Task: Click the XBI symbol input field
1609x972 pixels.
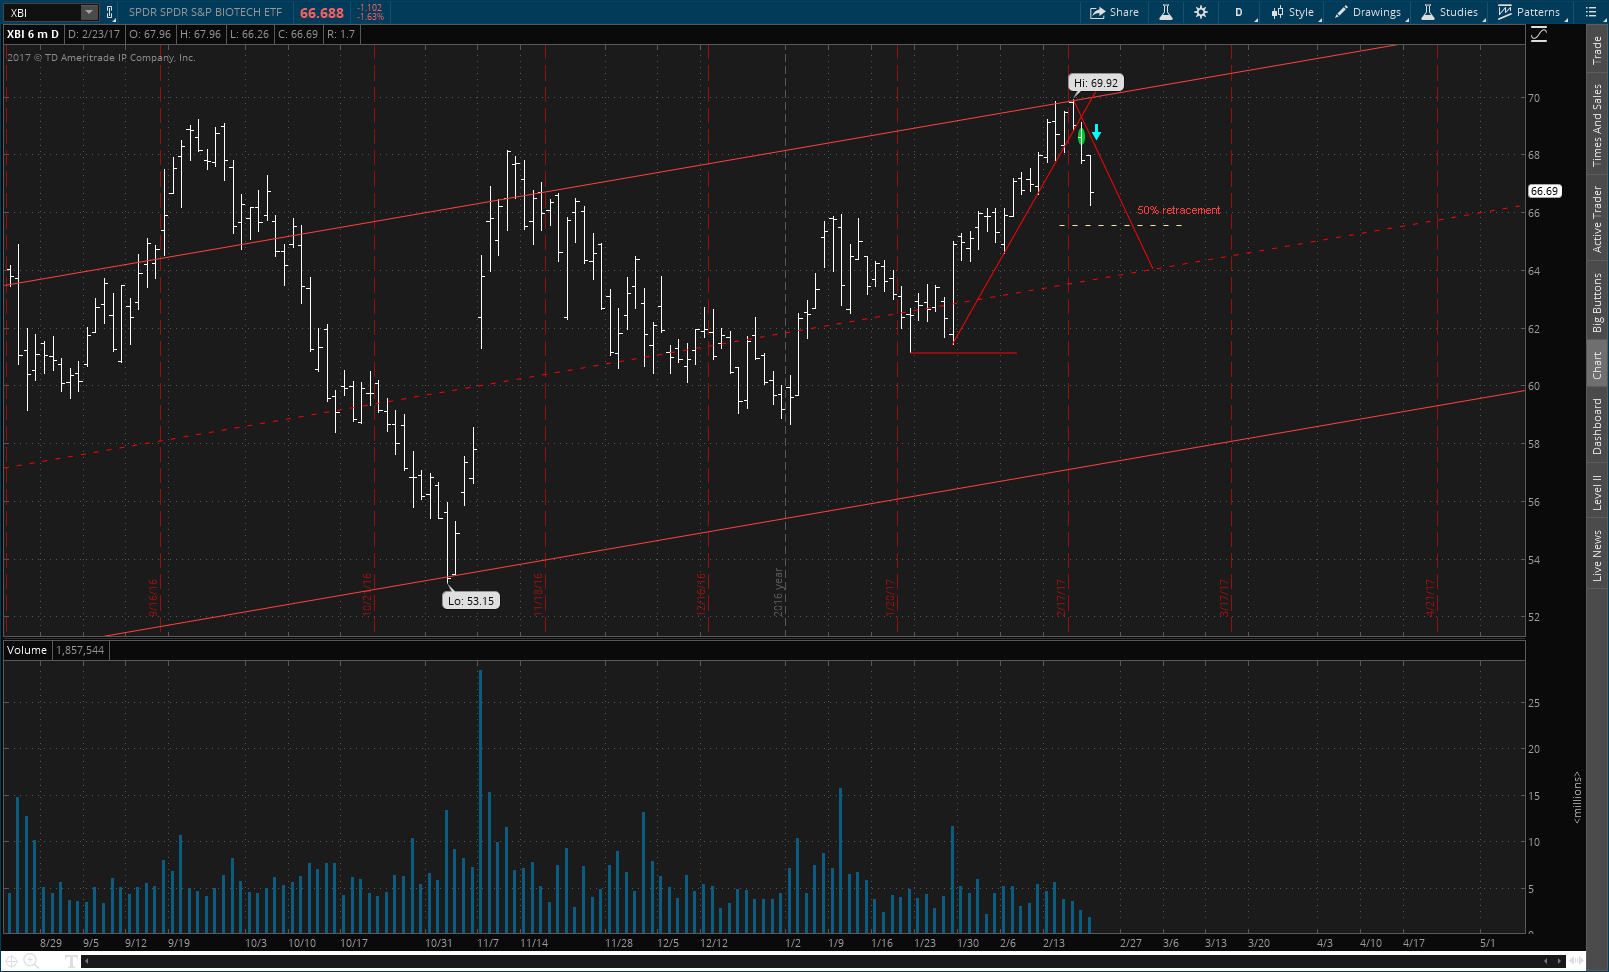Action: [43, 12]
